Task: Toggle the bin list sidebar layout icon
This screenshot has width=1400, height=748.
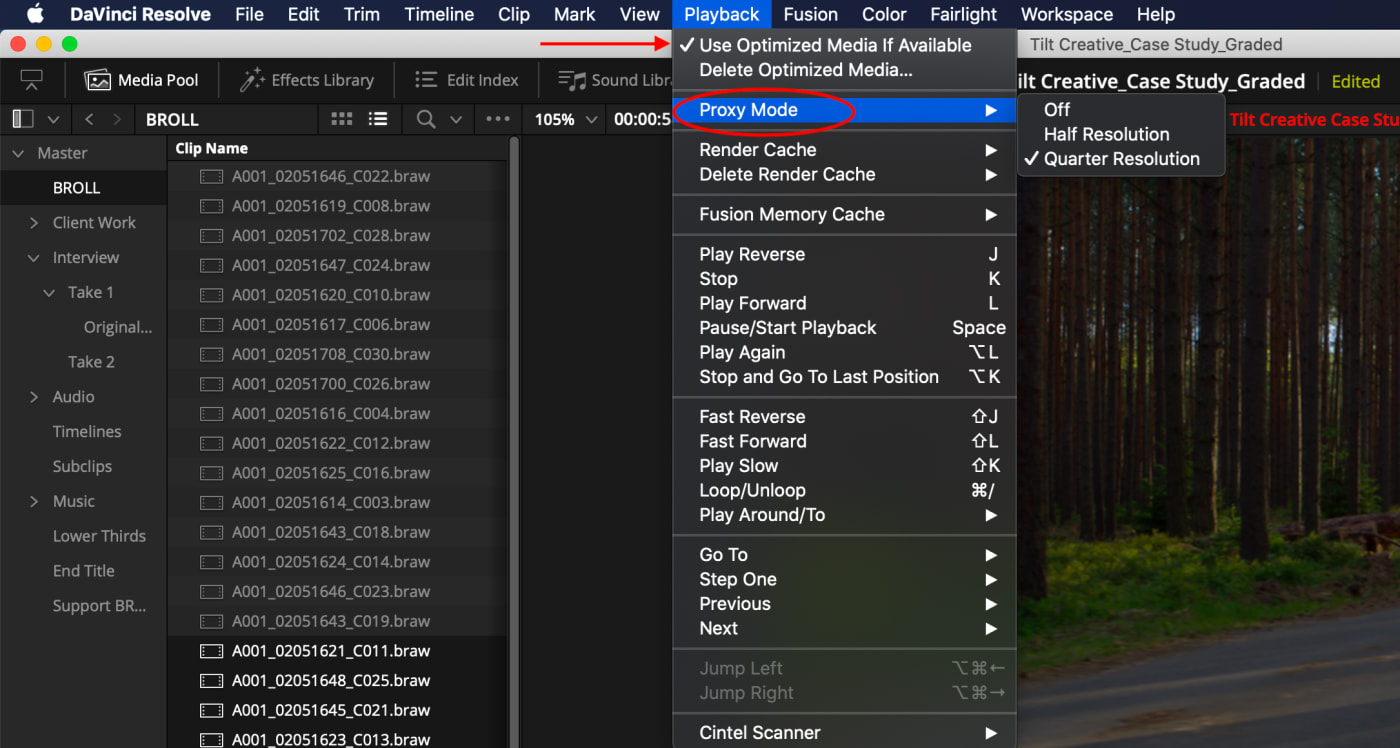Action: coord(22,119)
